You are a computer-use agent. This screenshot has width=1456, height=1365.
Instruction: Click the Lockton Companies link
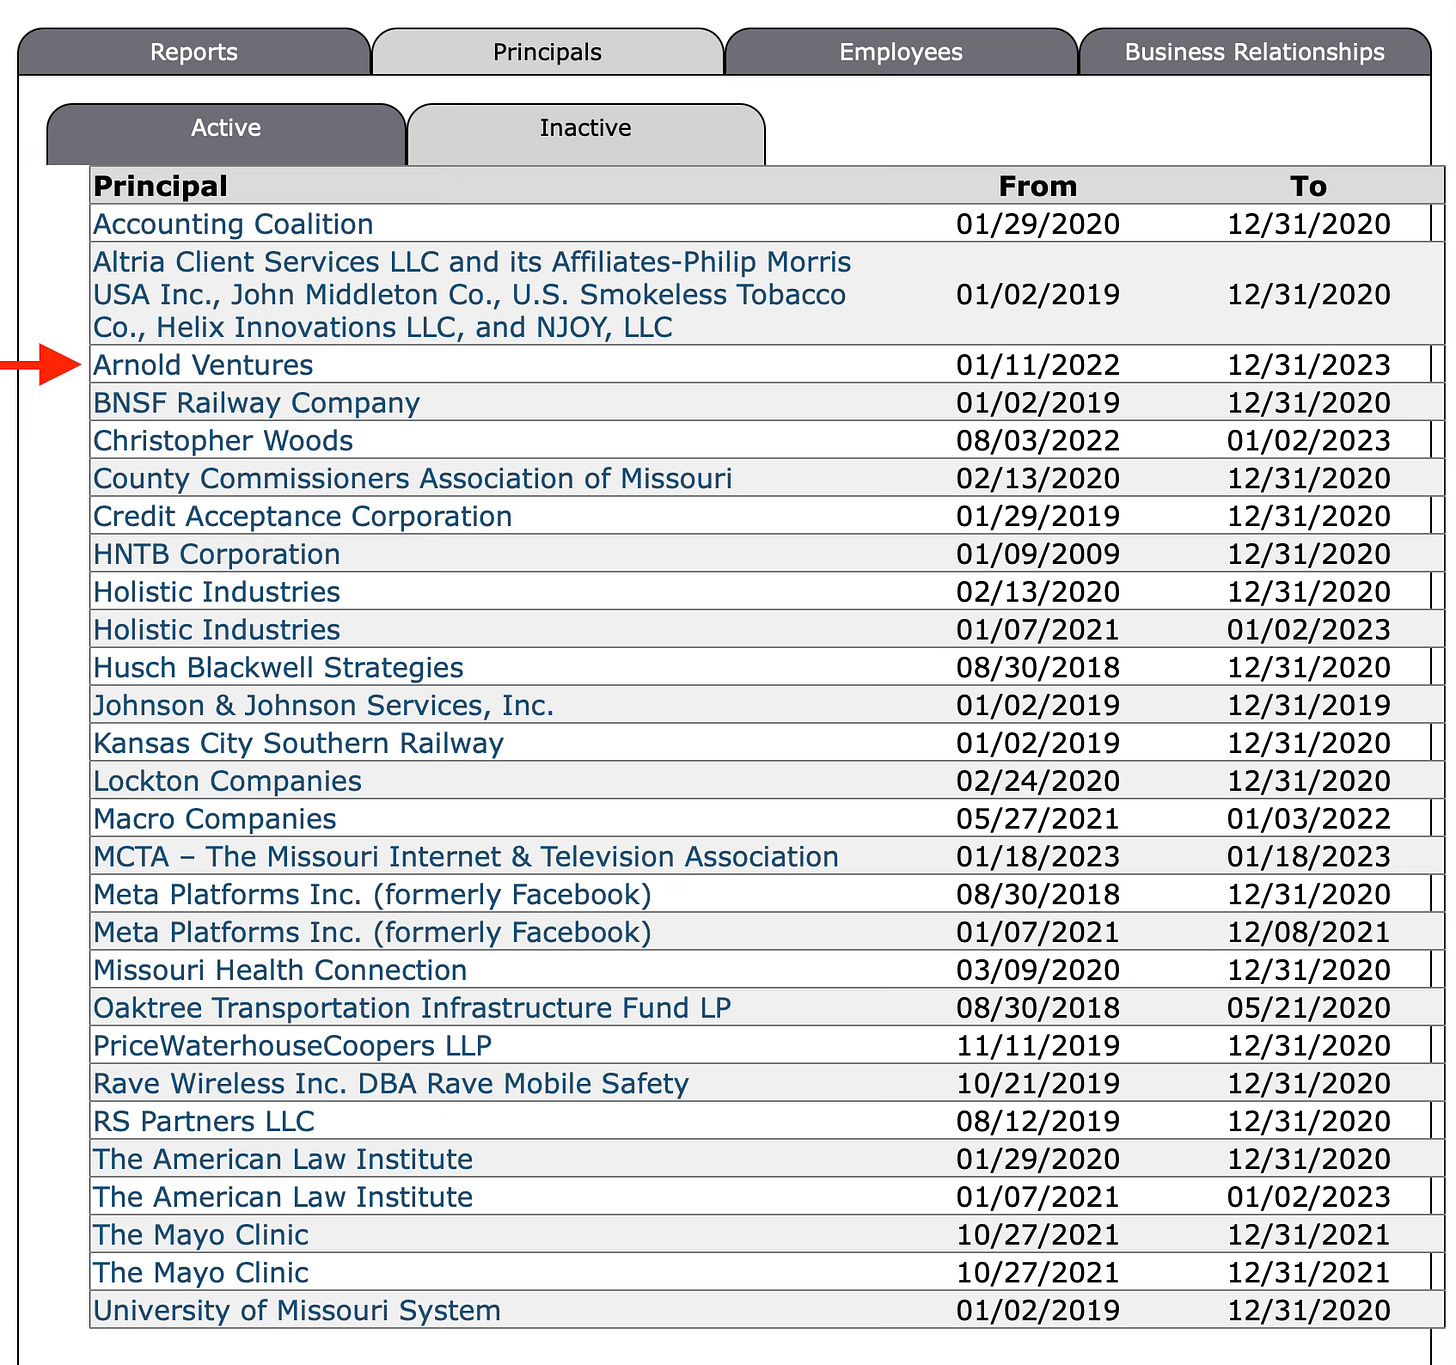coord(227,782)
